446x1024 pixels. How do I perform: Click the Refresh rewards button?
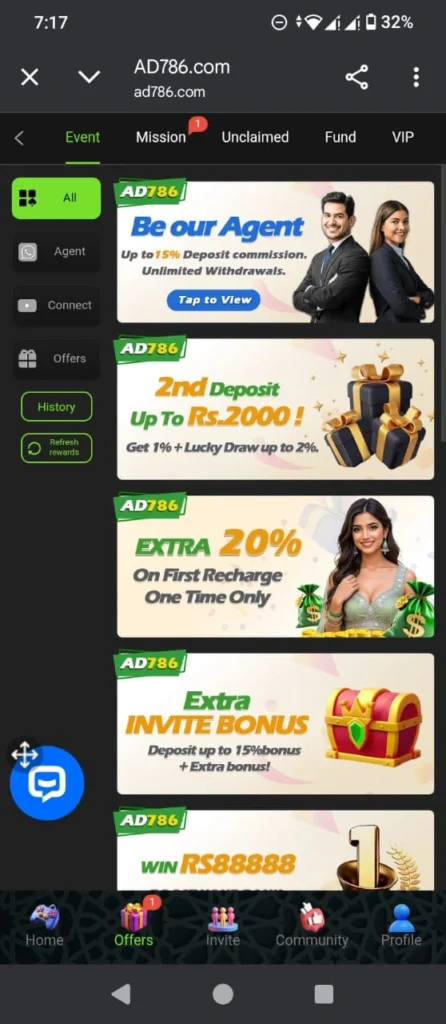coord(56,448)
